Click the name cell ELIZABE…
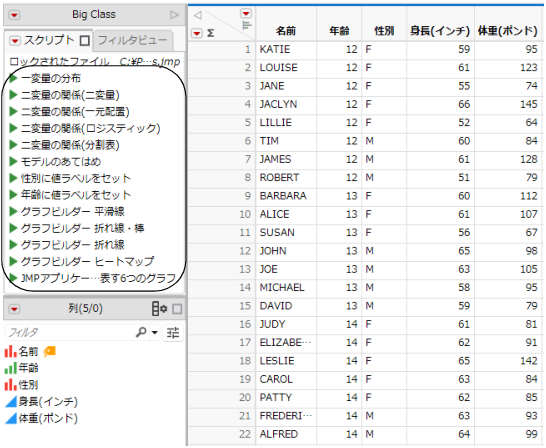Image resolution: width=546 pixels, height=448 pixels. coord(286,343)
